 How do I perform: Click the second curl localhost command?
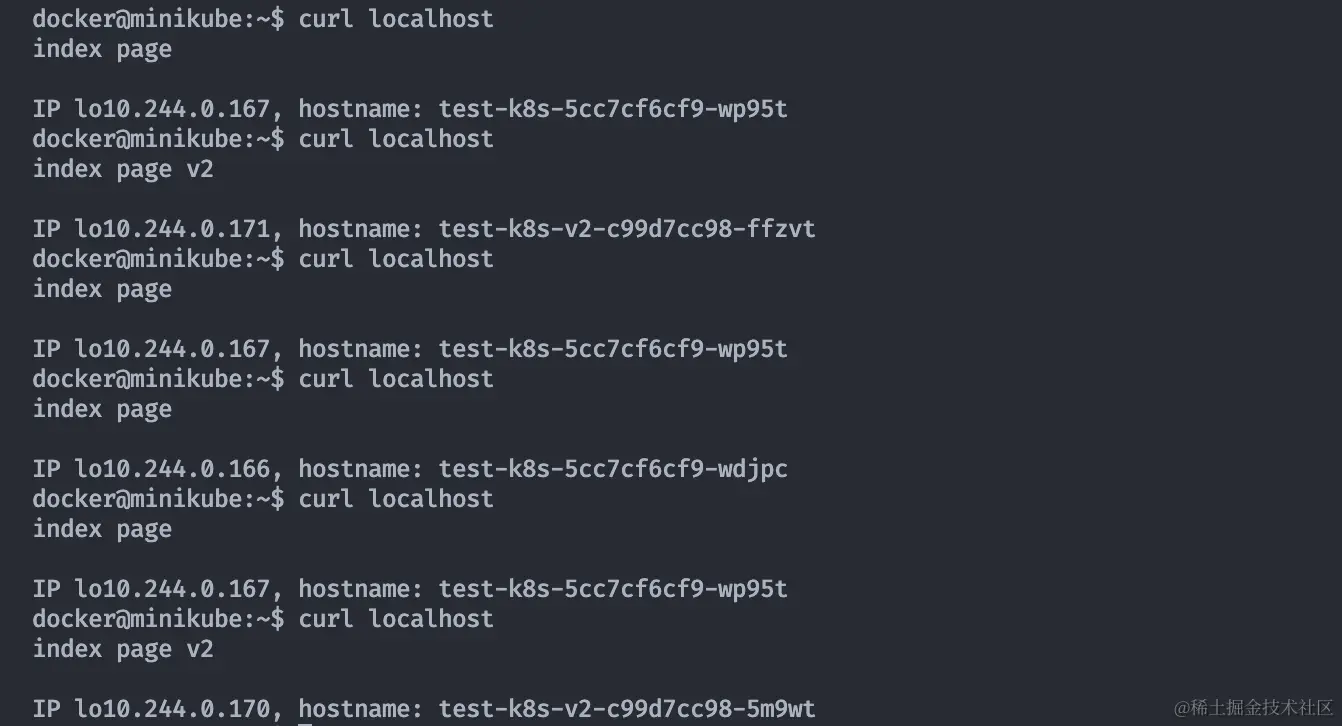point(396,139)
